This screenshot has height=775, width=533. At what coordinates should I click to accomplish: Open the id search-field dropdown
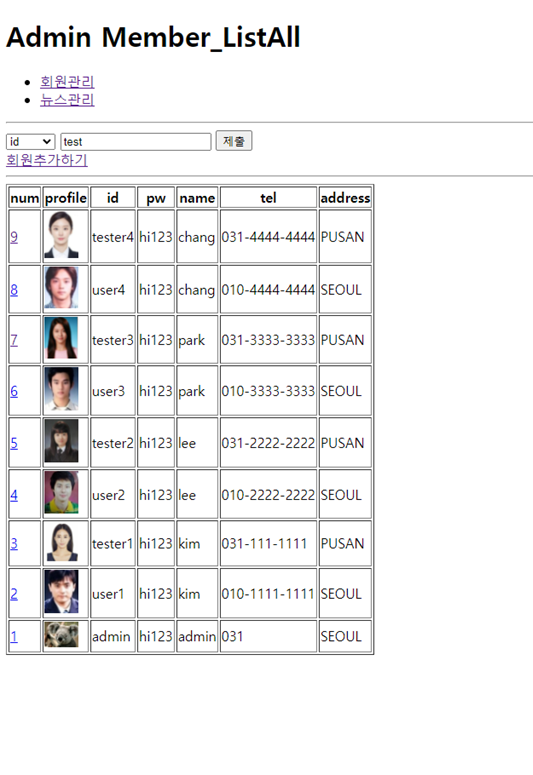30,142
